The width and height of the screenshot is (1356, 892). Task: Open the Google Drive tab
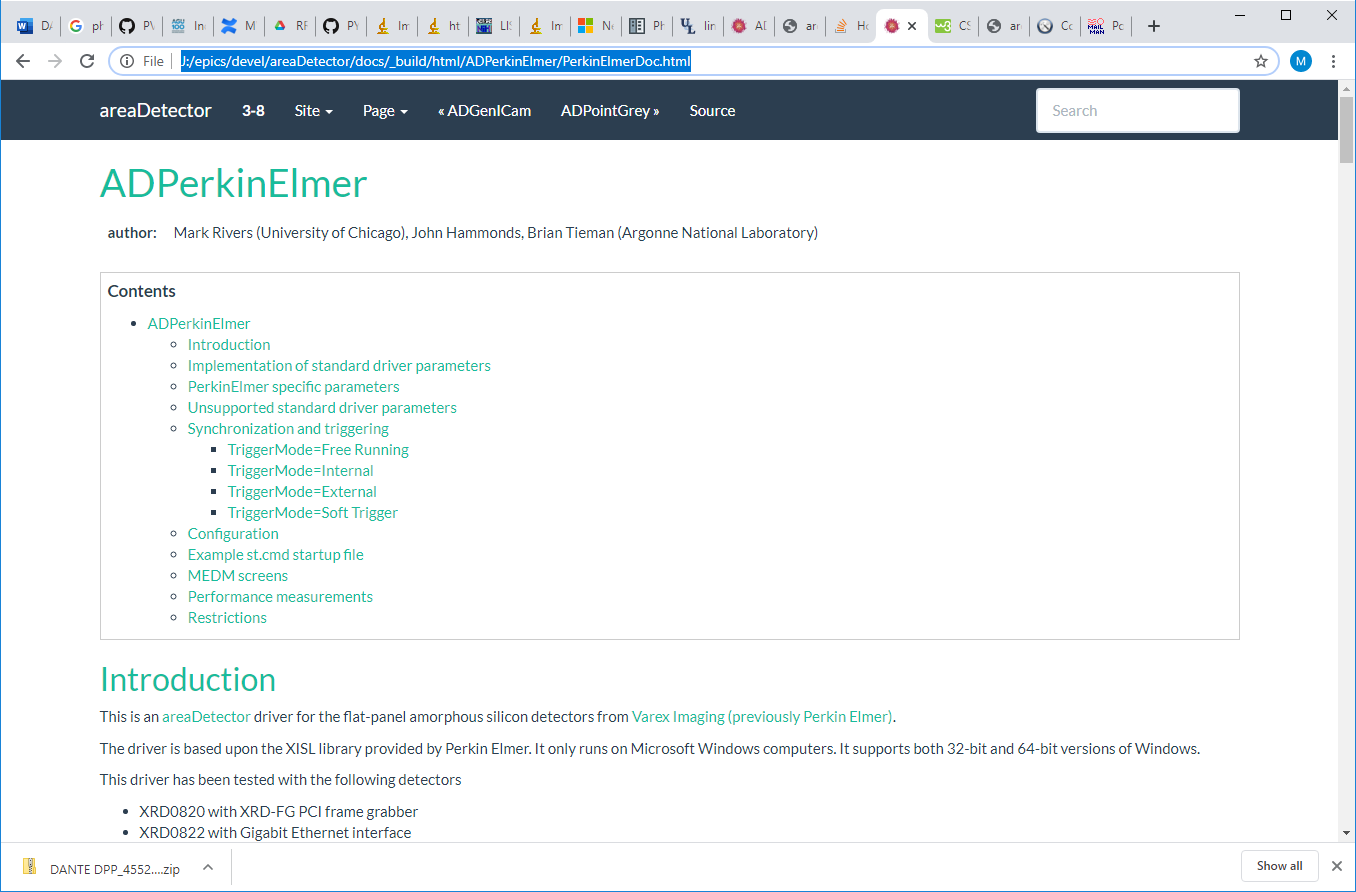click(289, 27)
